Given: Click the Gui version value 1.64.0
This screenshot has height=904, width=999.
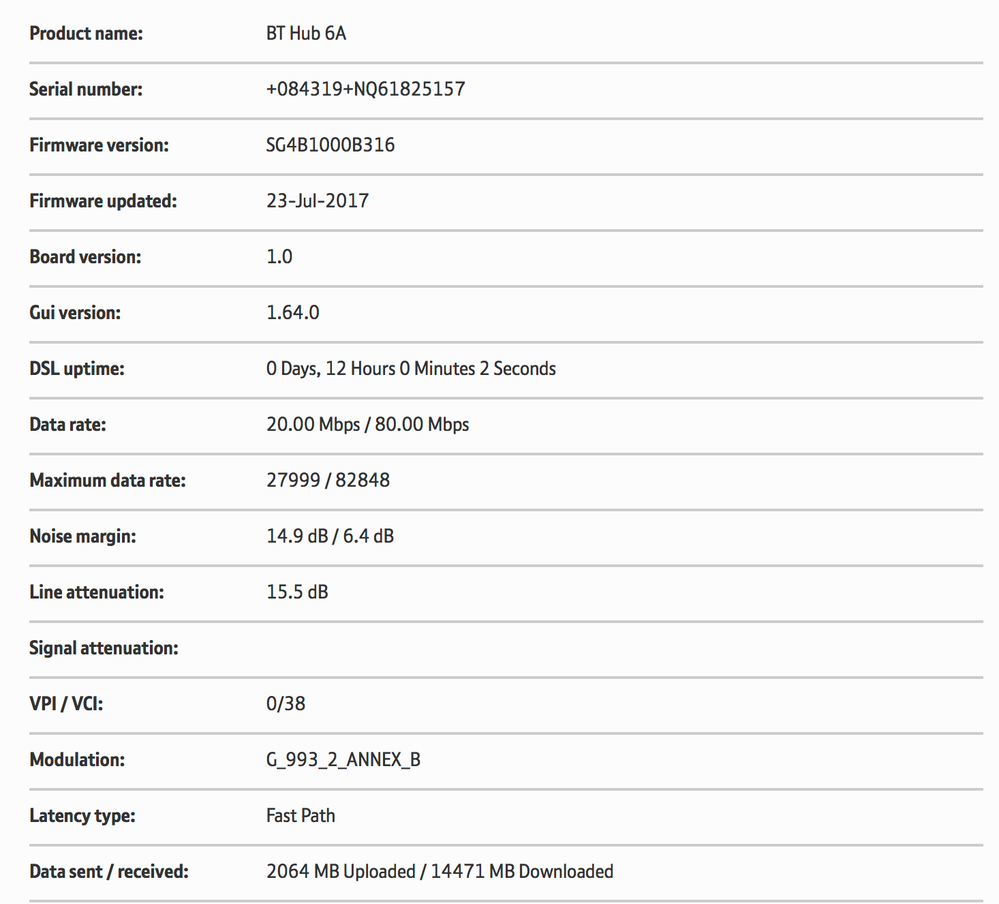Looking at the screenshot, I should click(x=292, y=313).
